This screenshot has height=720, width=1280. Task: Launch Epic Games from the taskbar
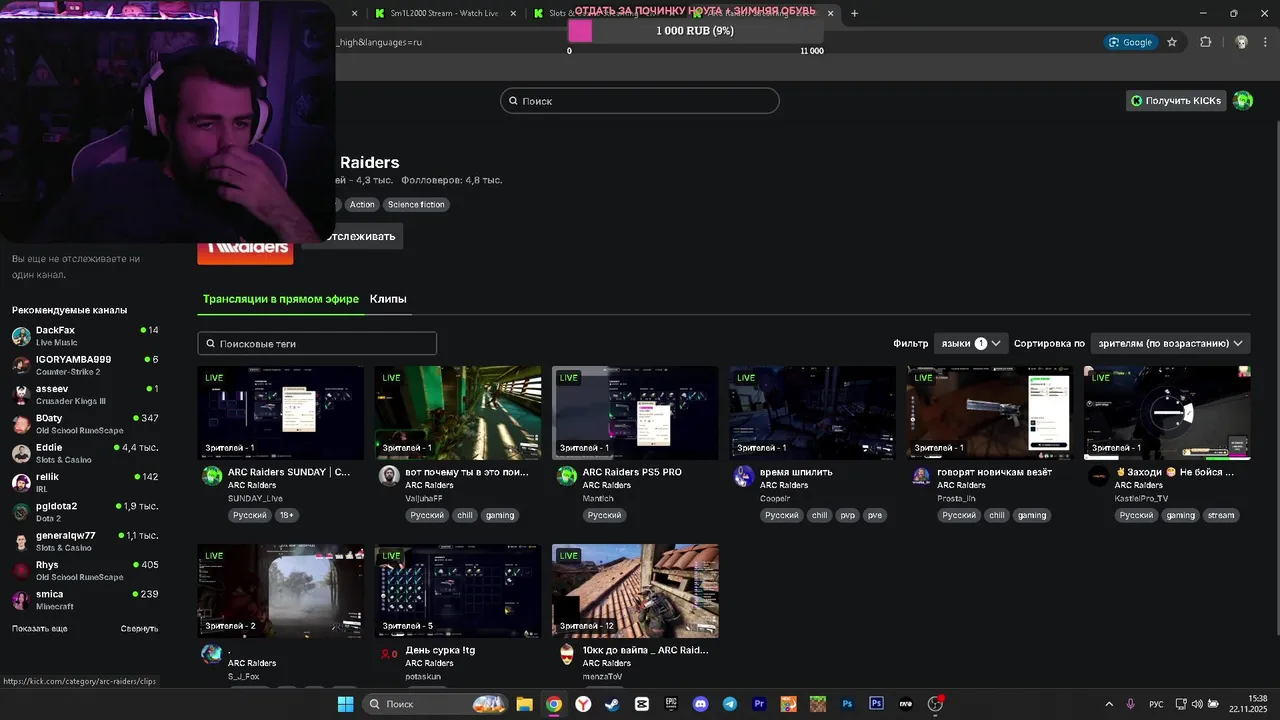671,704
